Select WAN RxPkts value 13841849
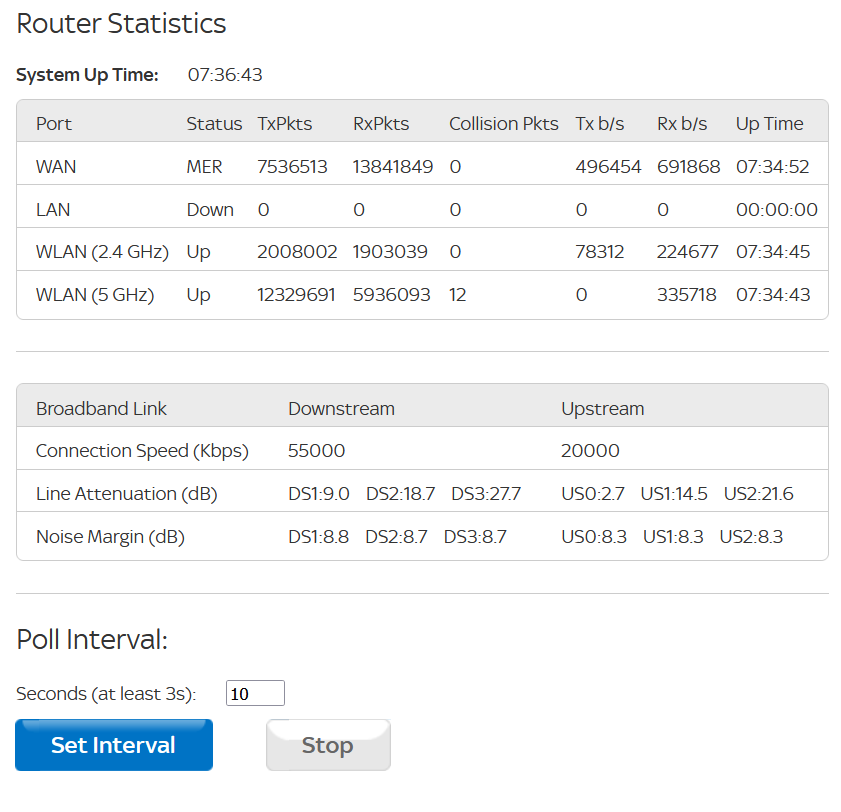This screenshot has width=841, height=812. (392, 167)
